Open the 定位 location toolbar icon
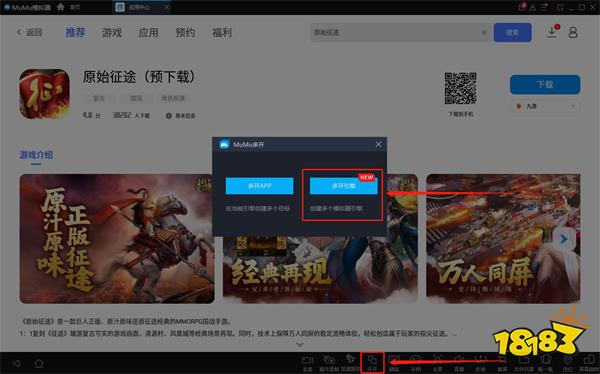Viewport: 600px width, 374px height. point(567,363)
